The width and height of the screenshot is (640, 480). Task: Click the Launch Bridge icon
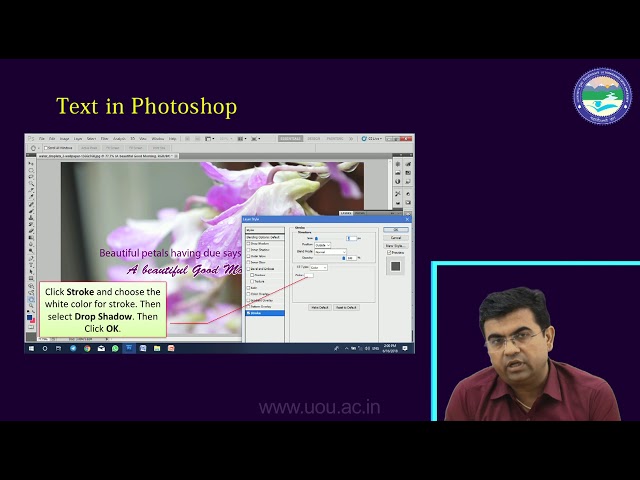pos(187,139)
